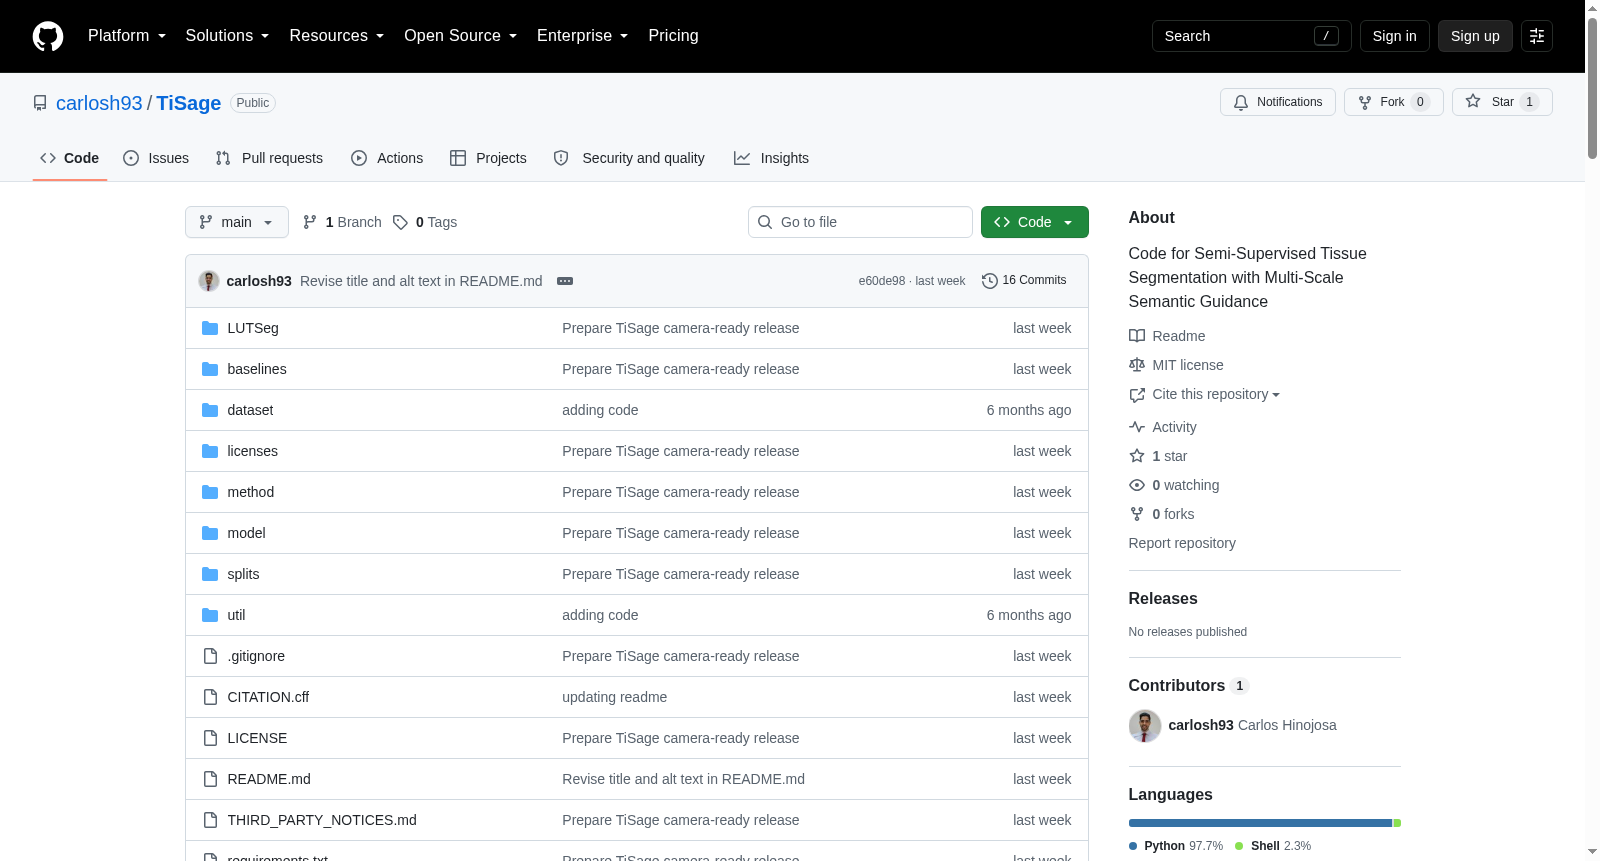The image size is (1600, 861).
Task: Click the LUTSeg folder icon
Action: point(210,328)
